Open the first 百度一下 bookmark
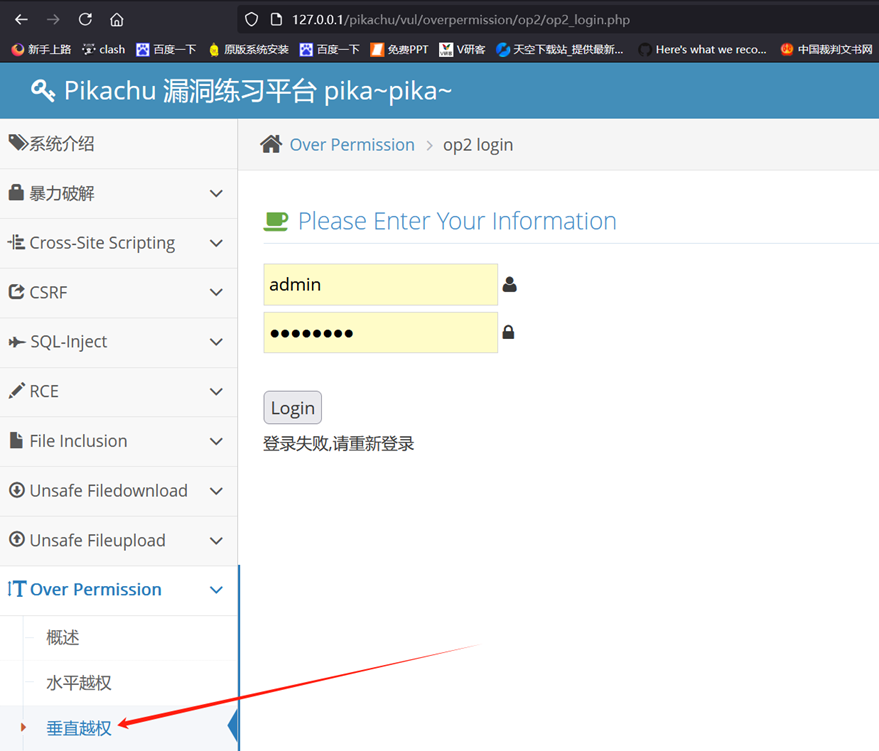 click(x=166, y=49)
